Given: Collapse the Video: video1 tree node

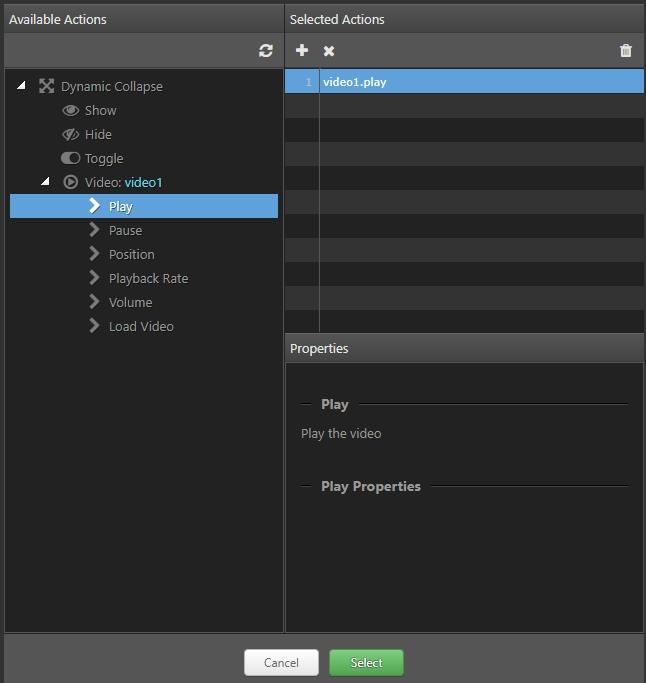Looking at the screenshot, I should [45, 181].
